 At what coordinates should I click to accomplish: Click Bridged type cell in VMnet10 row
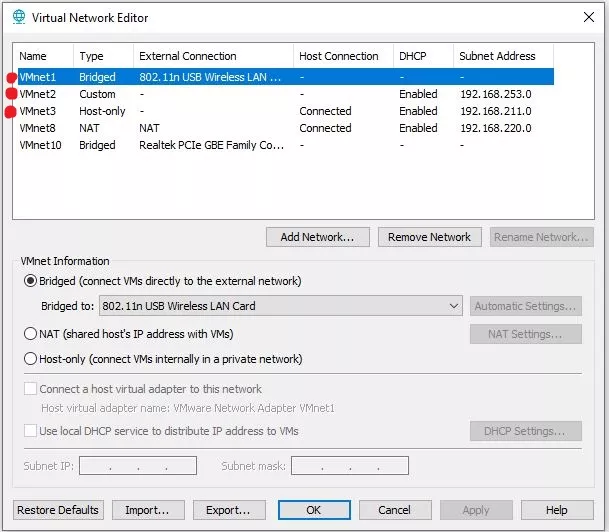coord(97,145)
